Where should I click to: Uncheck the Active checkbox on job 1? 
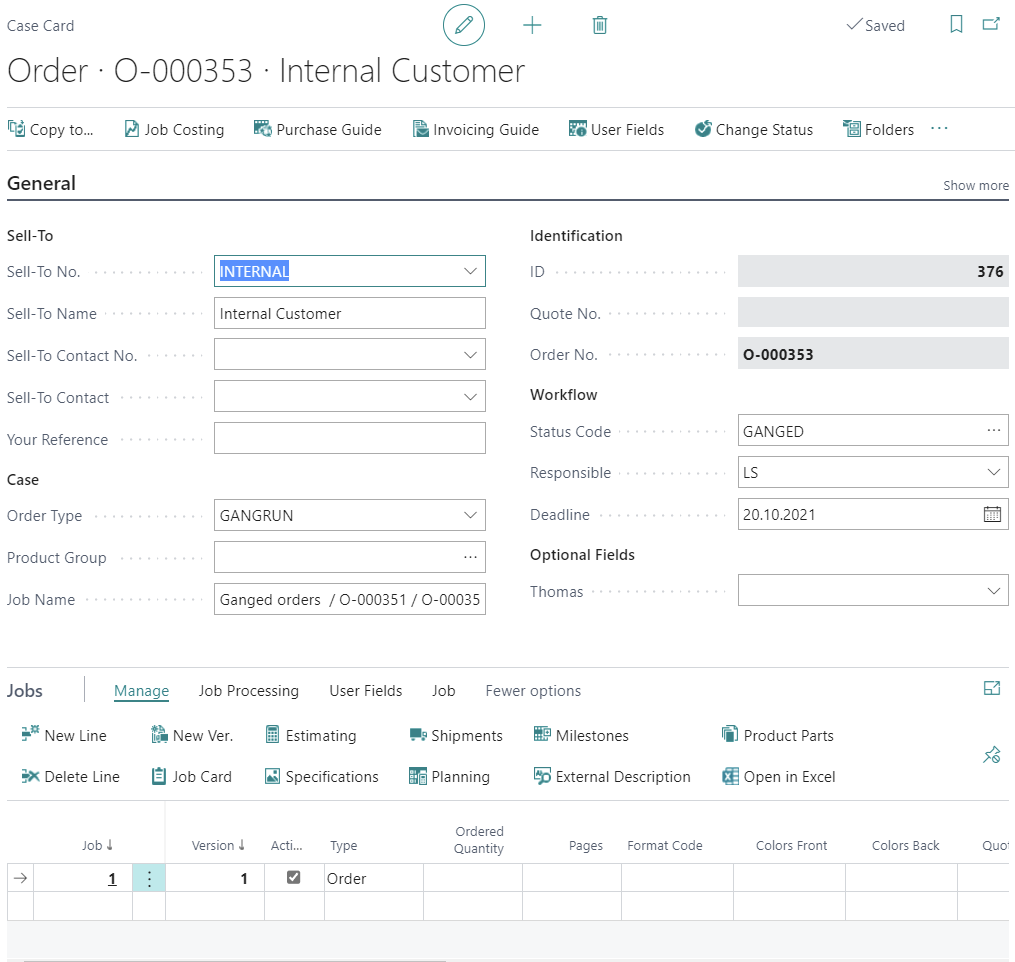[293, 878]
